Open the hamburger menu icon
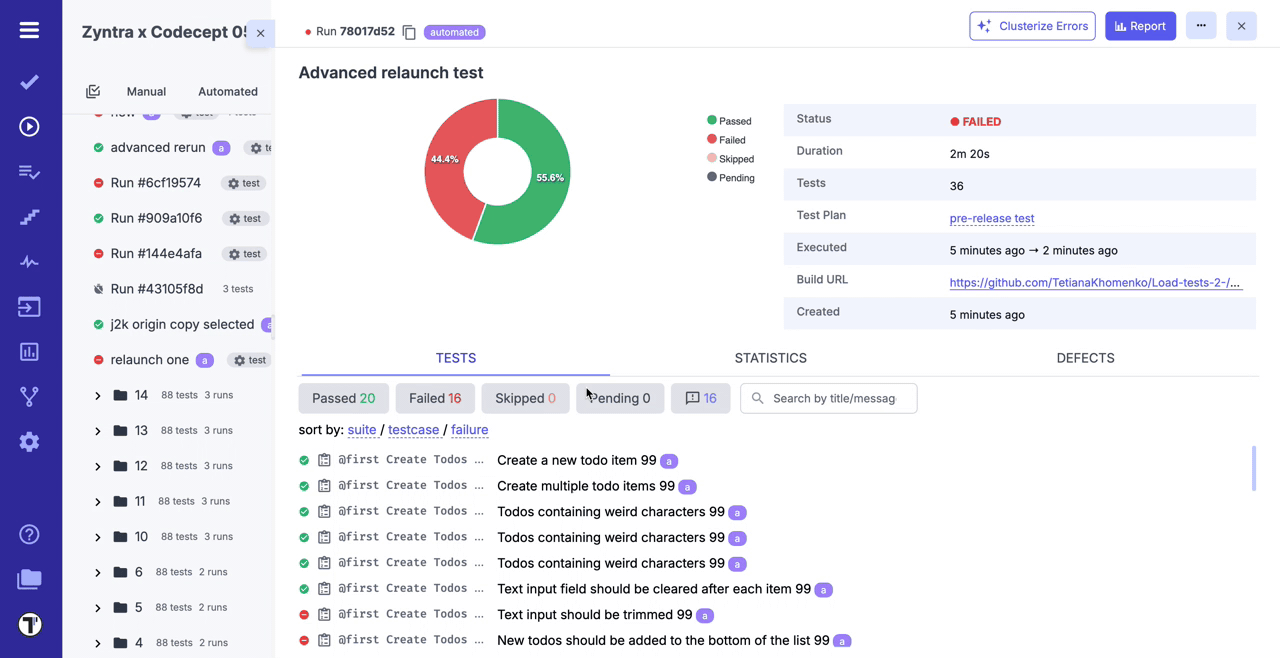1280x658 pixels. [x=29, y=30]
